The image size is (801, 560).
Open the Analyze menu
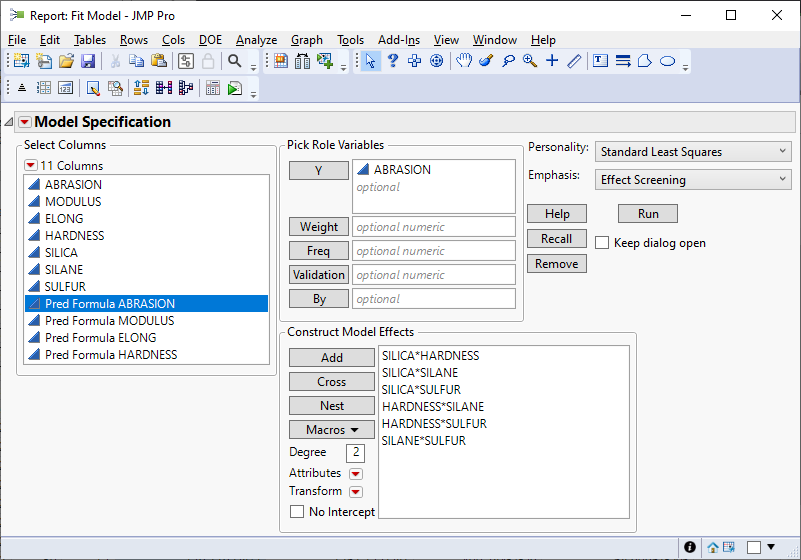point(256,40)
